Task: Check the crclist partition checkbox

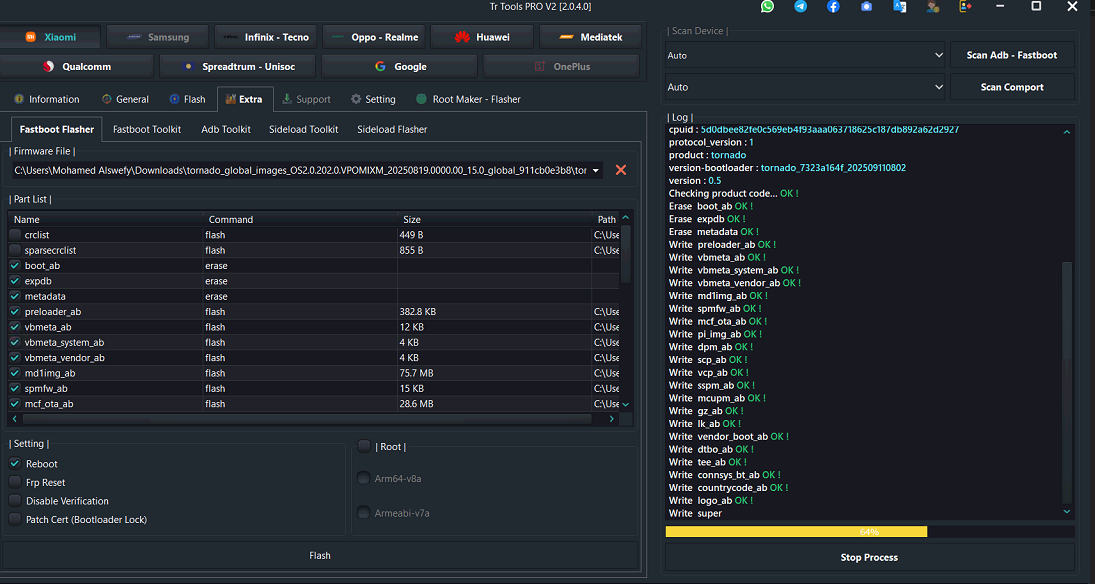Action: point(15,235)
